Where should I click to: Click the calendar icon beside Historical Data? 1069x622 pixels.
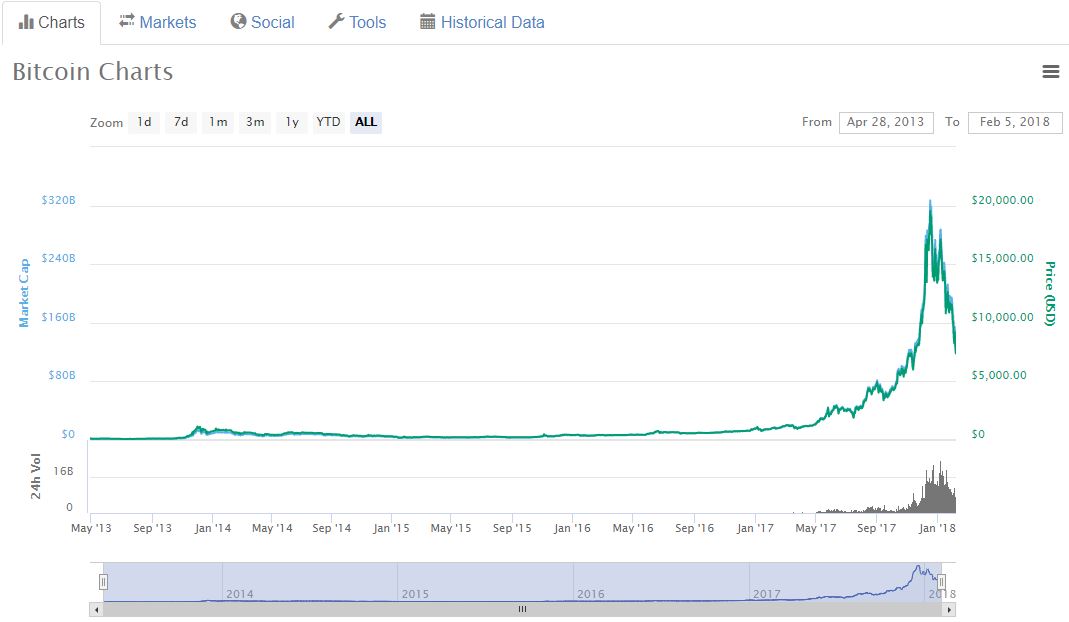[428, 22]
